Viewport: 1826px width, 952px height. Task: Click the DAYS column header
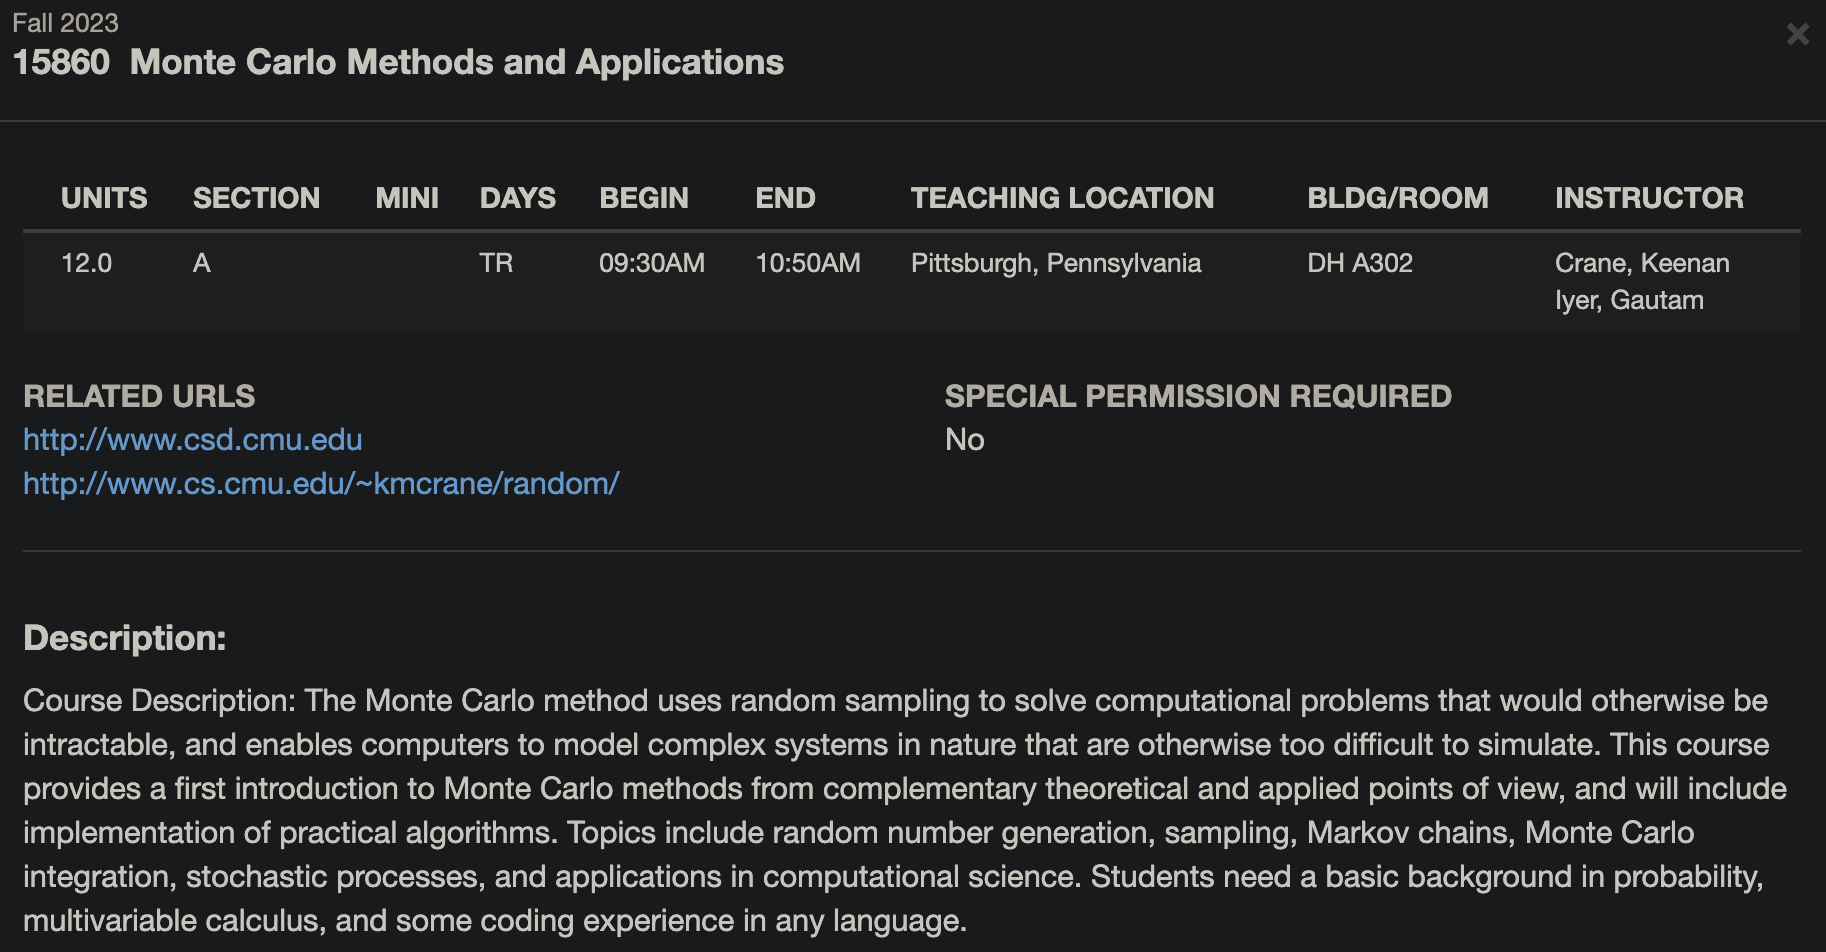(517, 198)
